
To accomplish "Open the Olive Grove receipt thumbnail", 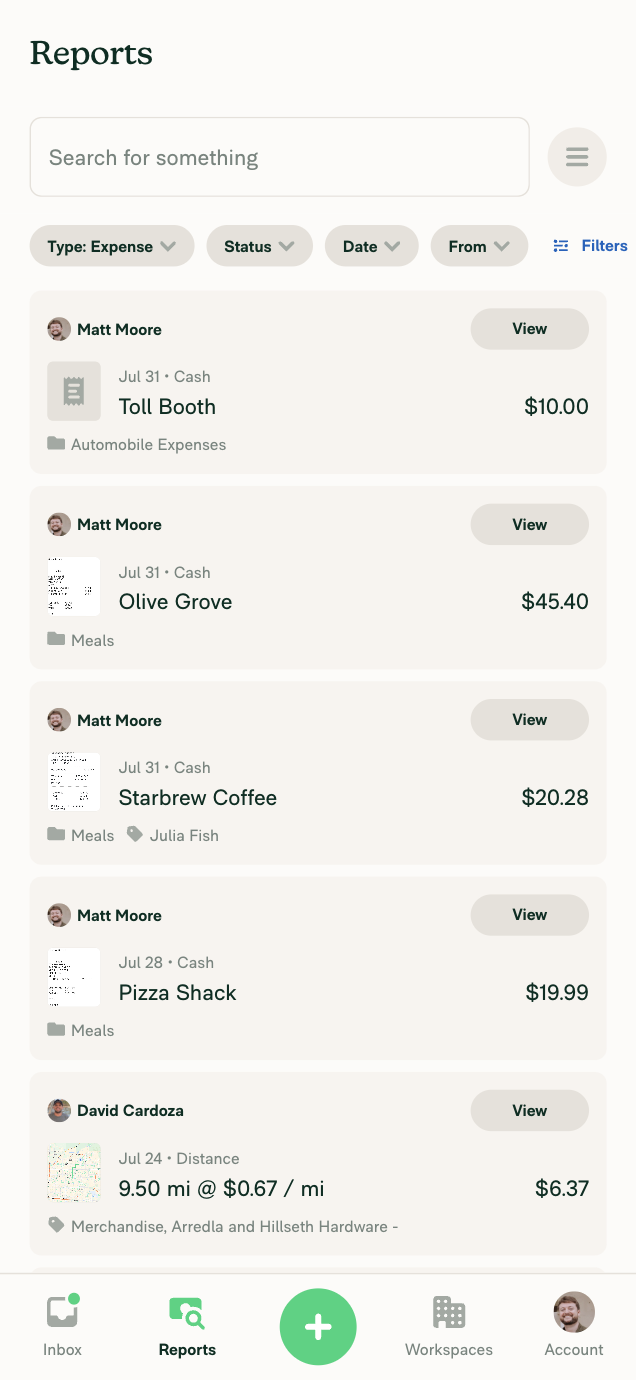I will point(74,586).
